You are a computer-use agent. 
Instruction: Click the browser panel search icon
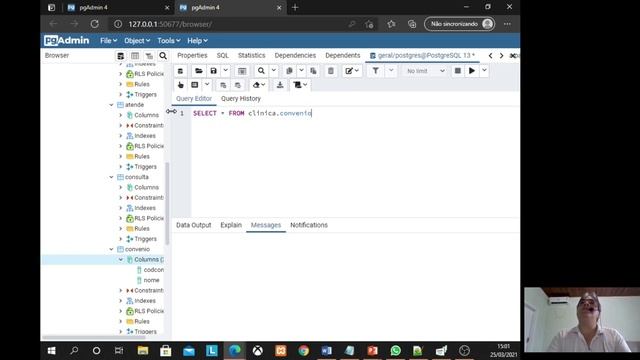pyautogui.click(x=163, y=56)
